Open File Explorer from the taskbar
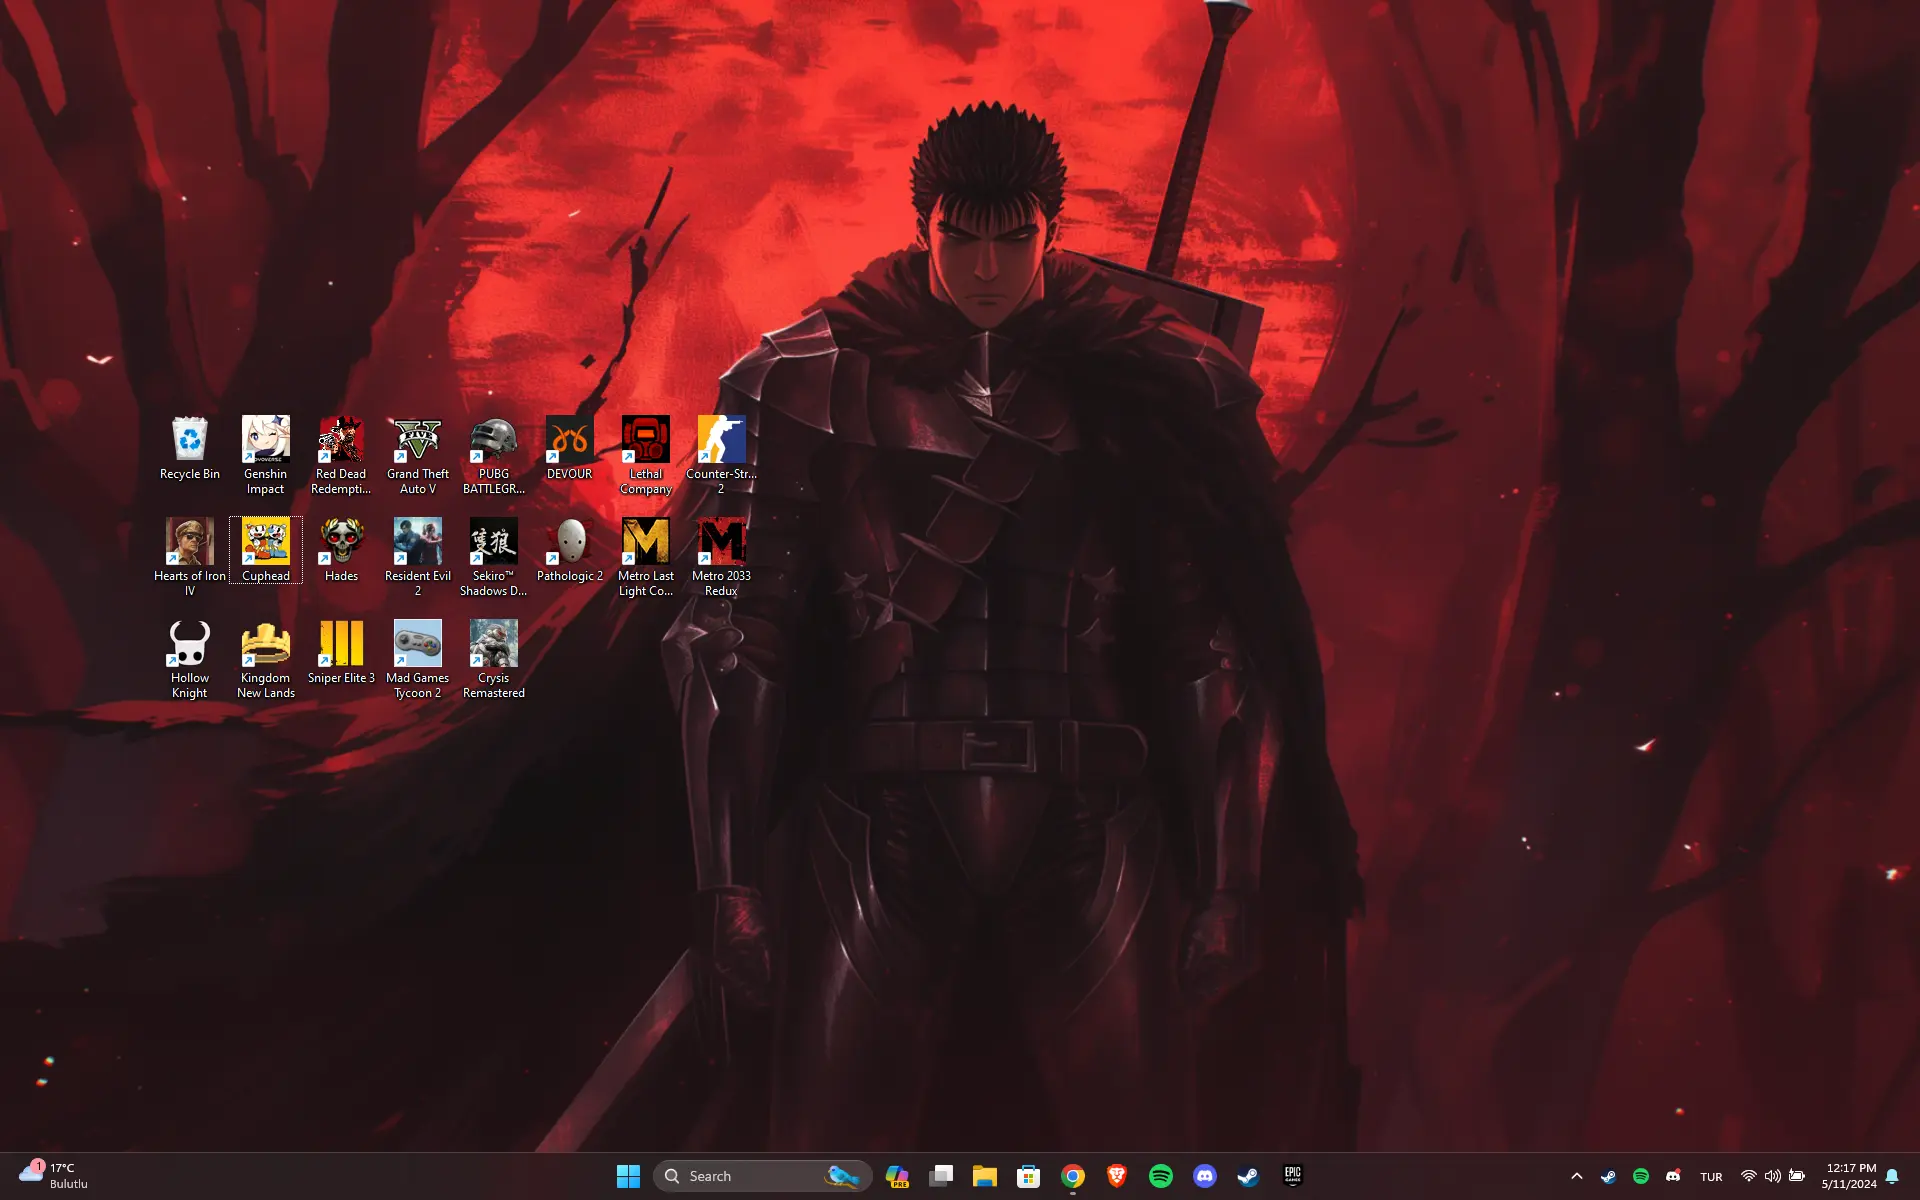Viewport: 1920px width, 1200px height. pyautogui.click(x=985, y=1176)
